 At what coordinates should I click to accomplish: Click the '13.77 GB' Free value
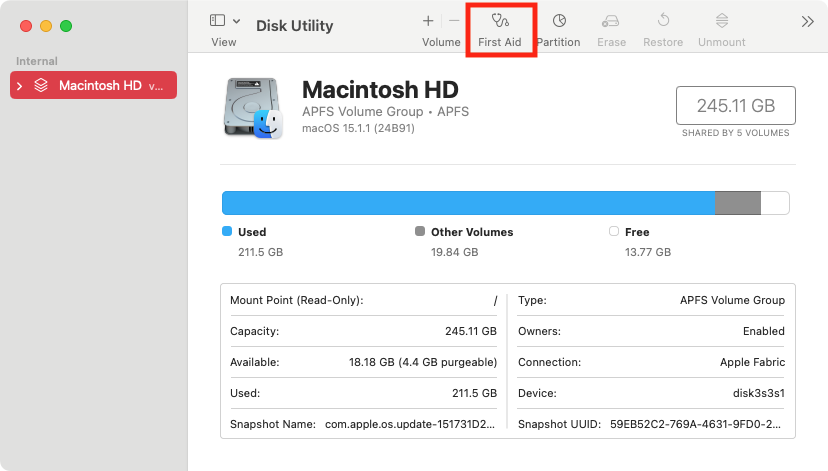coord(648,252)
